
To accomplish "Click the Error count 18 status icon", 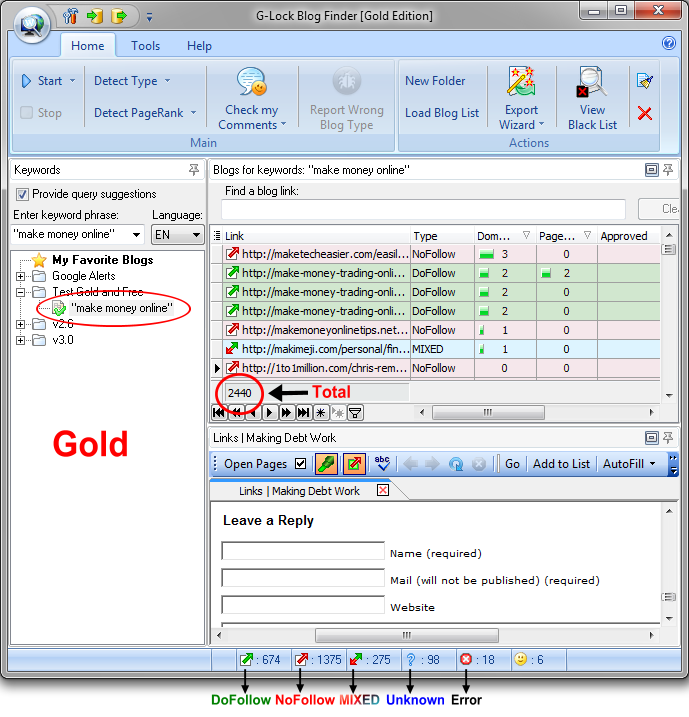I will [x=466, y=659].
